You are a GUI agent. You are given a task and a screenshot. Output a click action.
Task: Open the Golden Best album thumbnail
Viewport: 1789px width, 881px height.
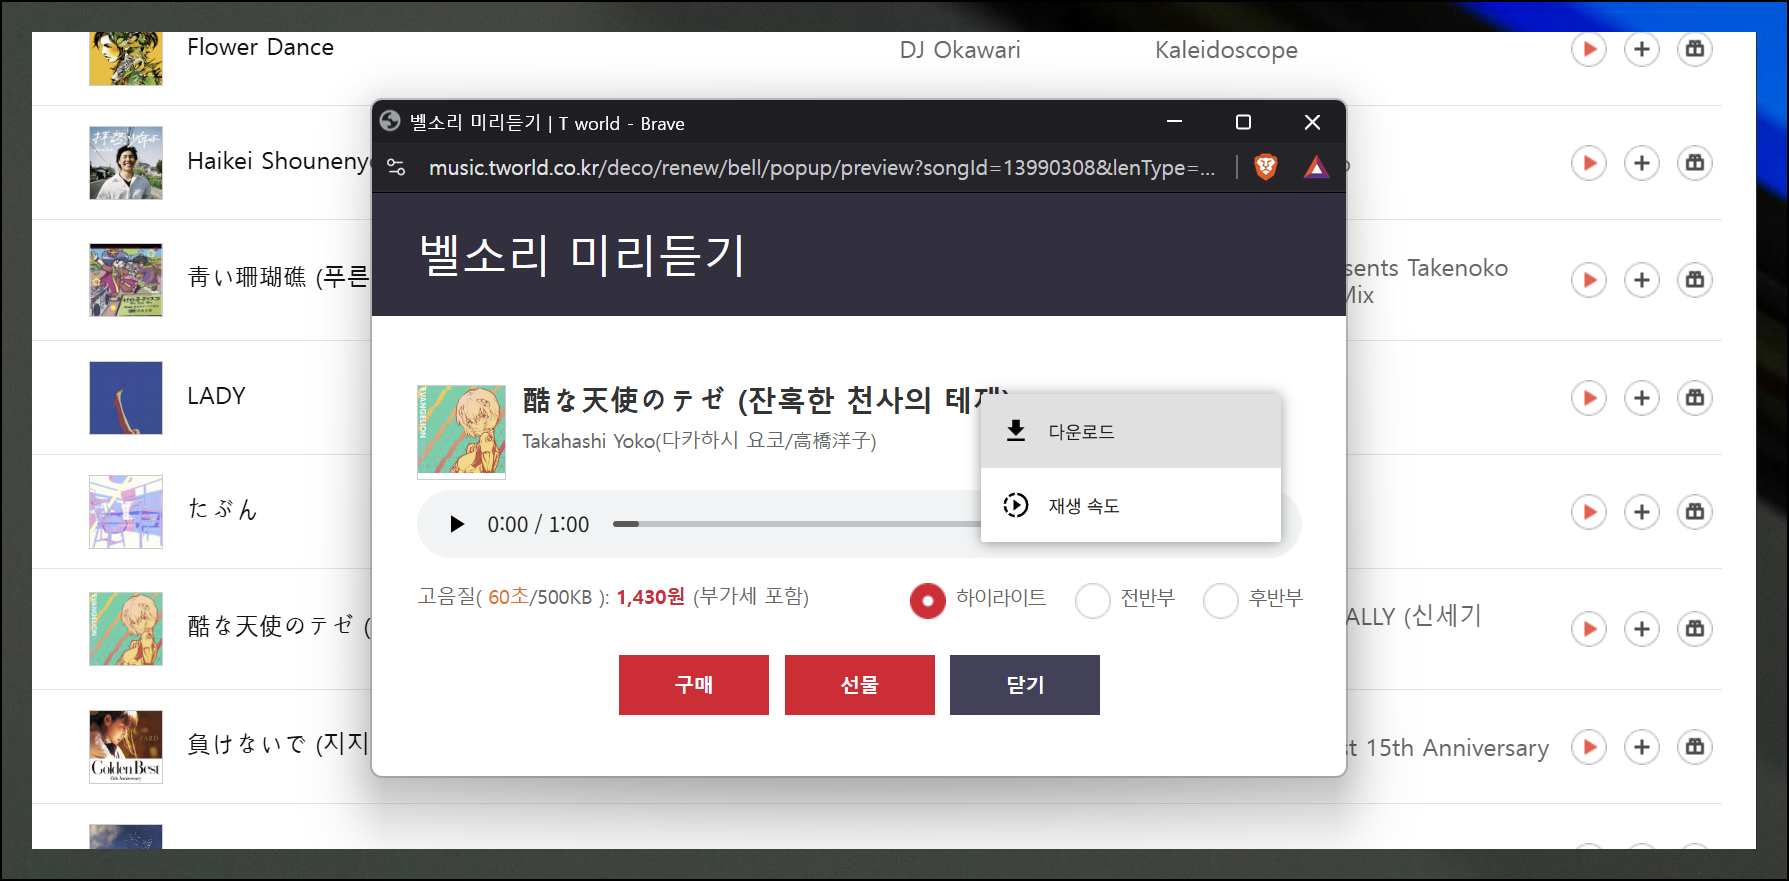pyautogui.click(x=126, y=747)
